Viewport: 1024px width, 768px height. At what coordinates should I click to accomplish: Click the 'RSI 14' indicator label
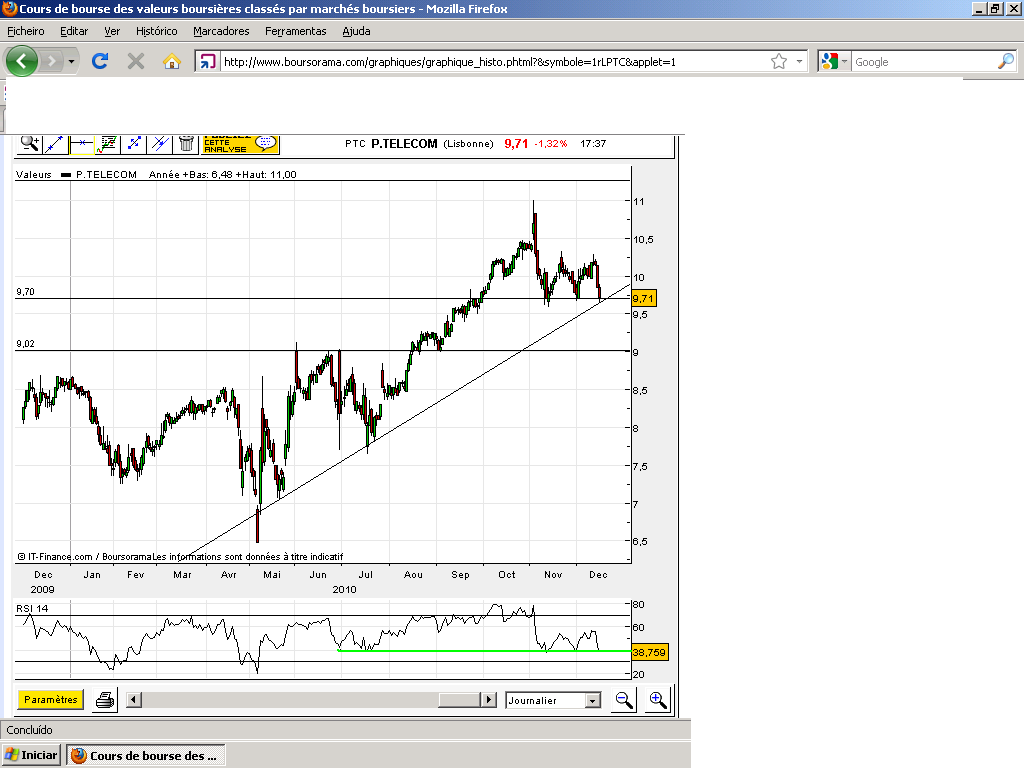pos(32,609)
